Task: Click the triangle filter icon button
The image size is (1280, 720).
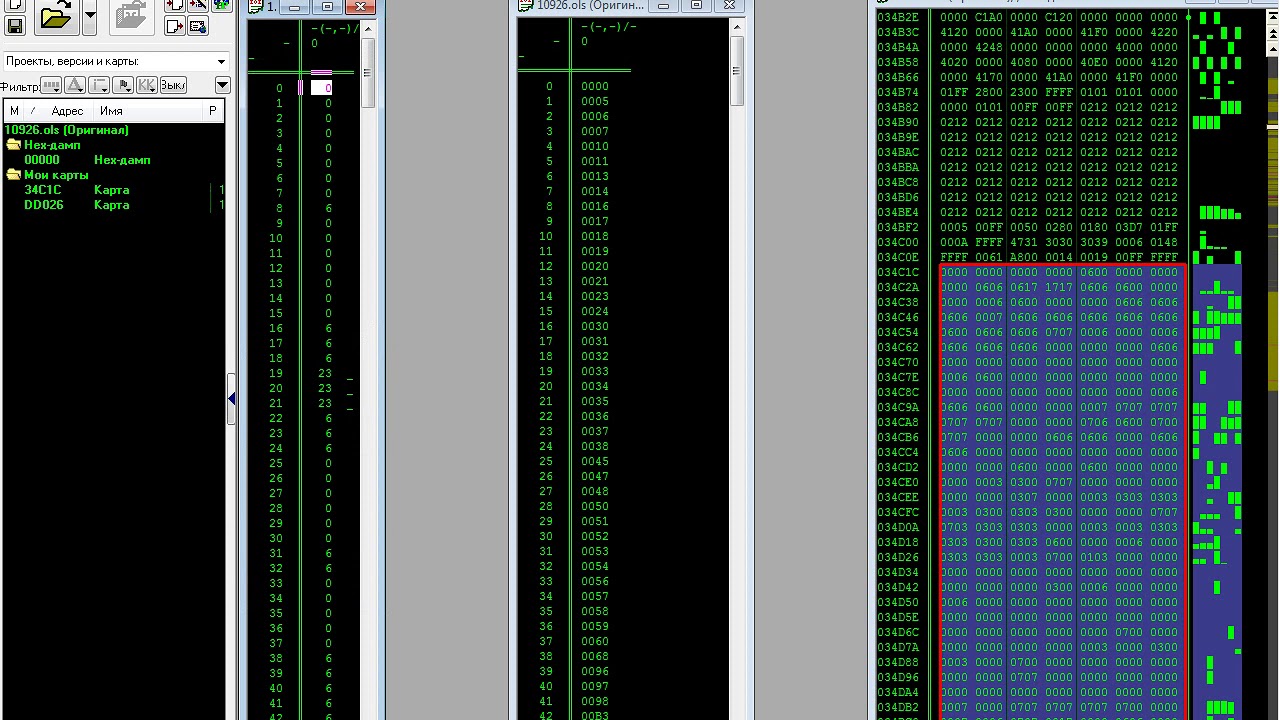Action: click(x=75, y=85)
